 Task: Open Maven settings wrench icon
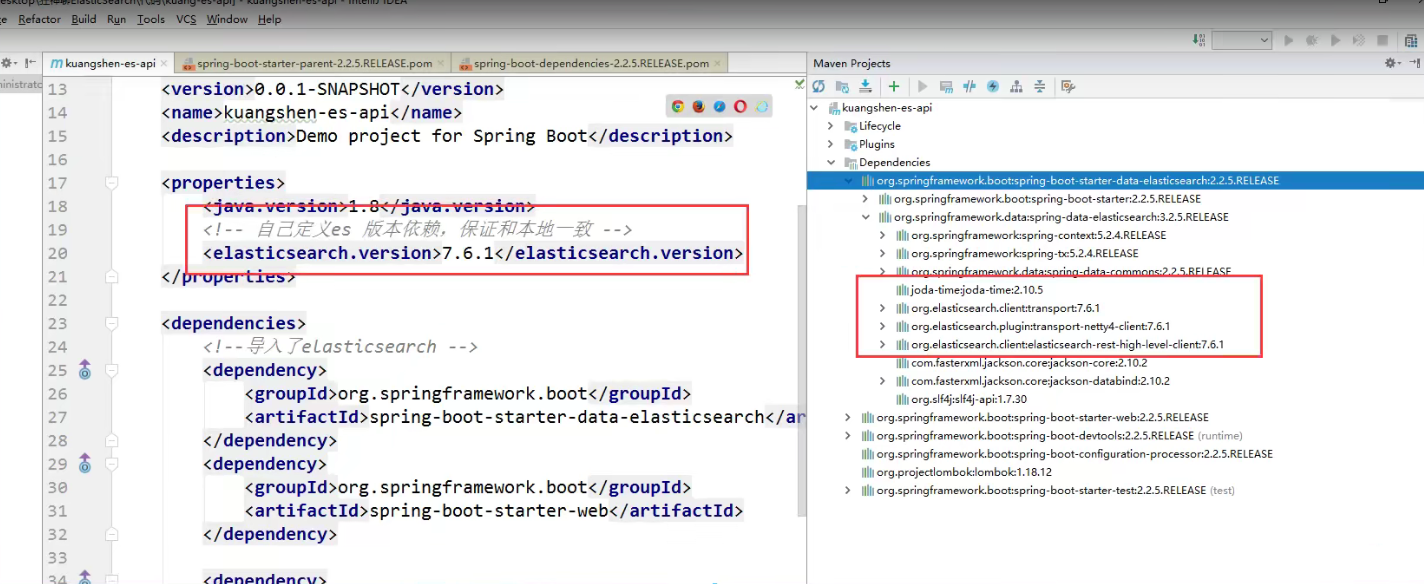tap(1068, 87)
